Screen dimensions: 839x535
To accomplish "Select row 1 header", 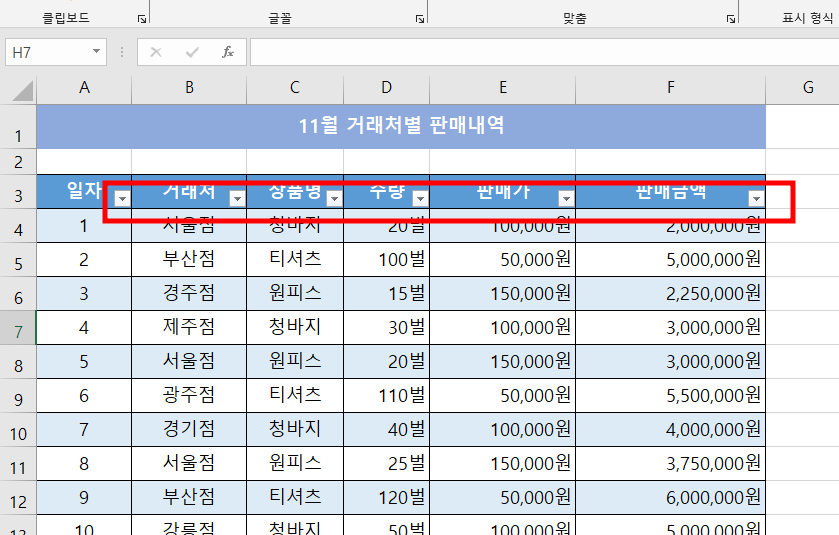I will tap(18, 127).
